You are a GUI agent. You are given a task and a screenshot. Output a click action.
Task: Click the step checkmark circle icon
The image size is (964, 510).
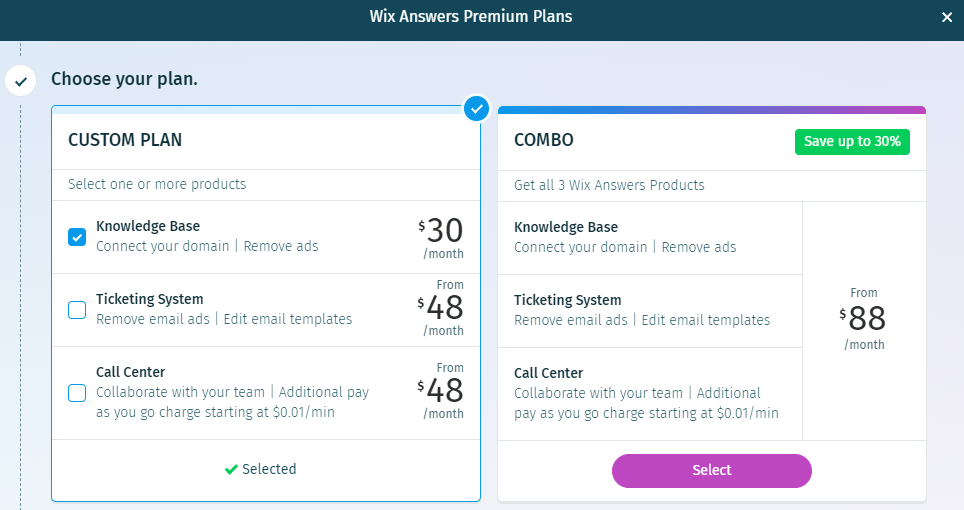21,80
